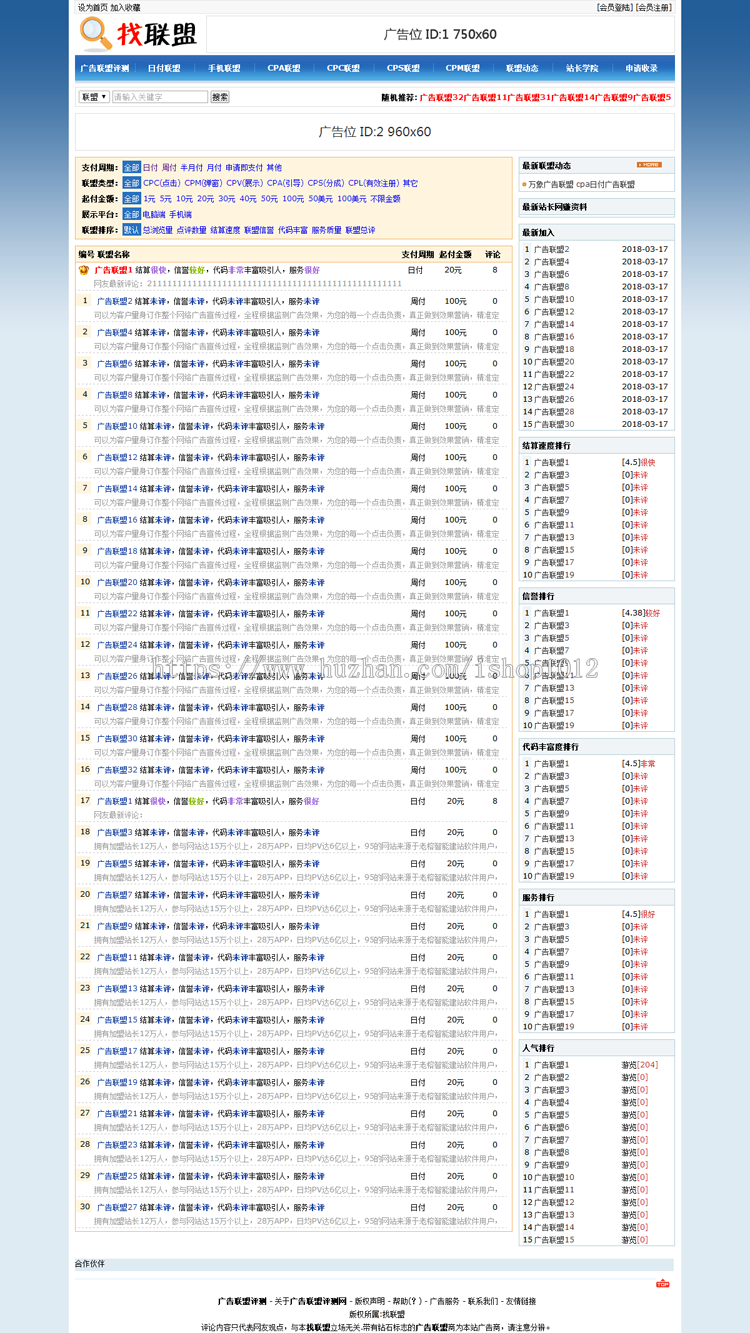Open the CPA联盟 navigation tab
750x1333 pixels.
(x=283, y=69)
